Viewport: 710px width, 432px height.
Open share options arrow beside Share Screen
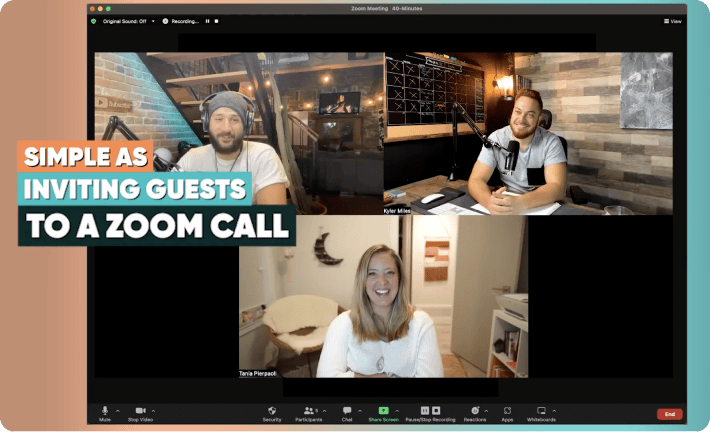(x=397, y=411)
